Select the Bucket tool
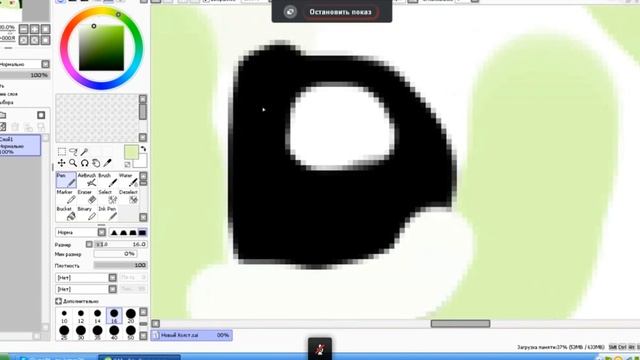Image resolution: width=640 pixels, height=360 pixels. pos(66,213)
